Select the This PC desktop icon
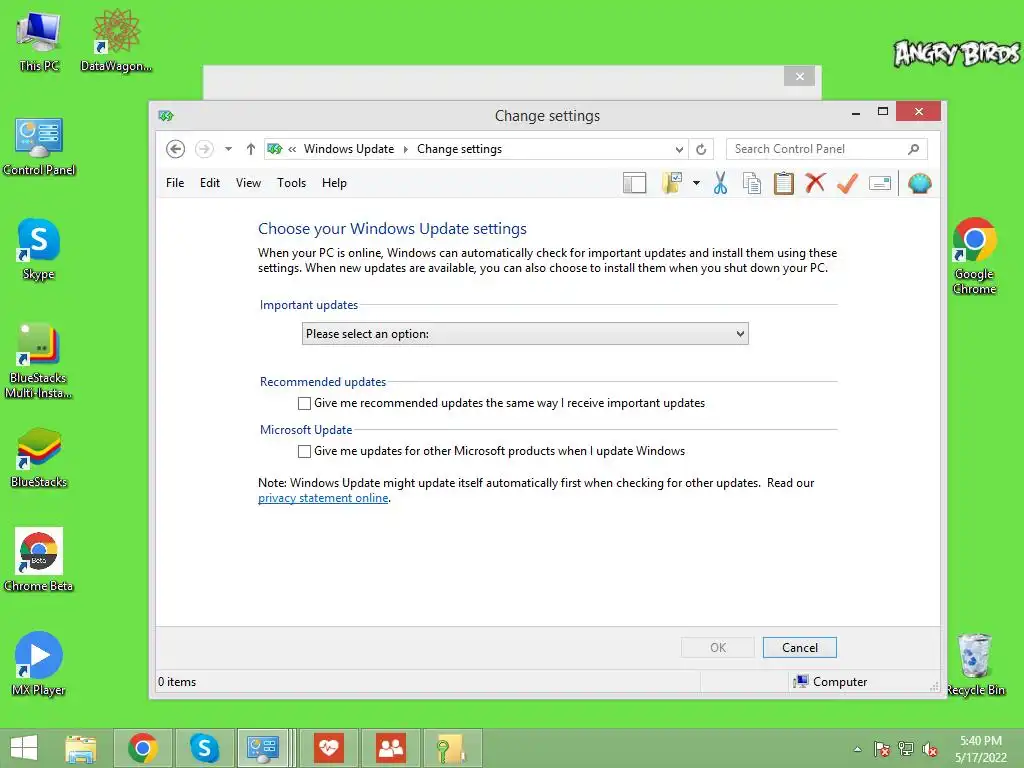 39,42
